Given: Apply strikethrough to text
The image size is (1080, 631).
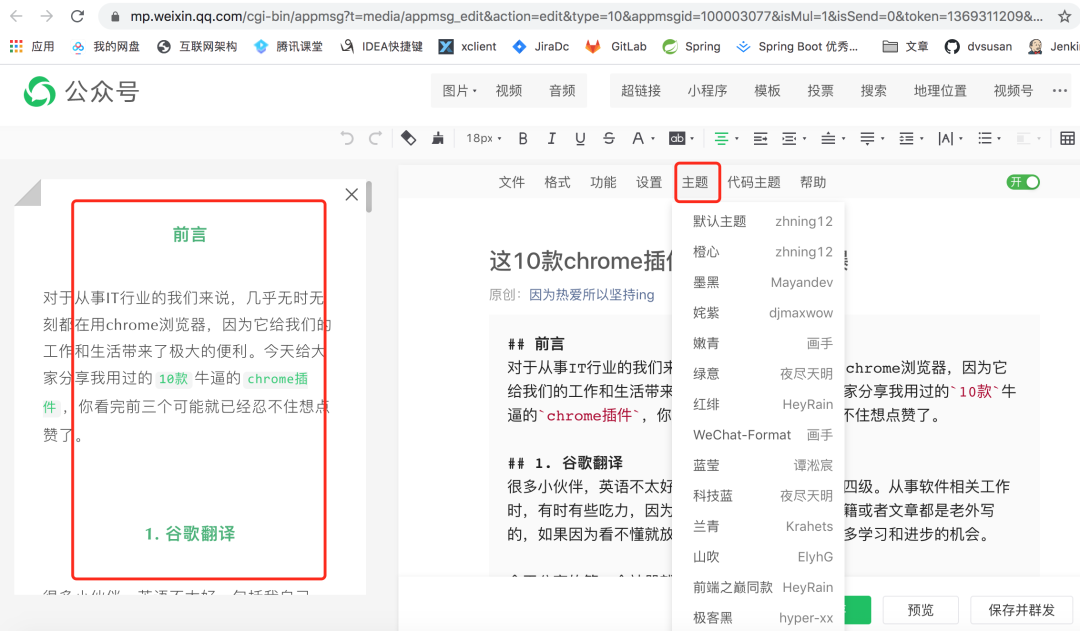Looking at the screenshot, I should tap(607, 138).
